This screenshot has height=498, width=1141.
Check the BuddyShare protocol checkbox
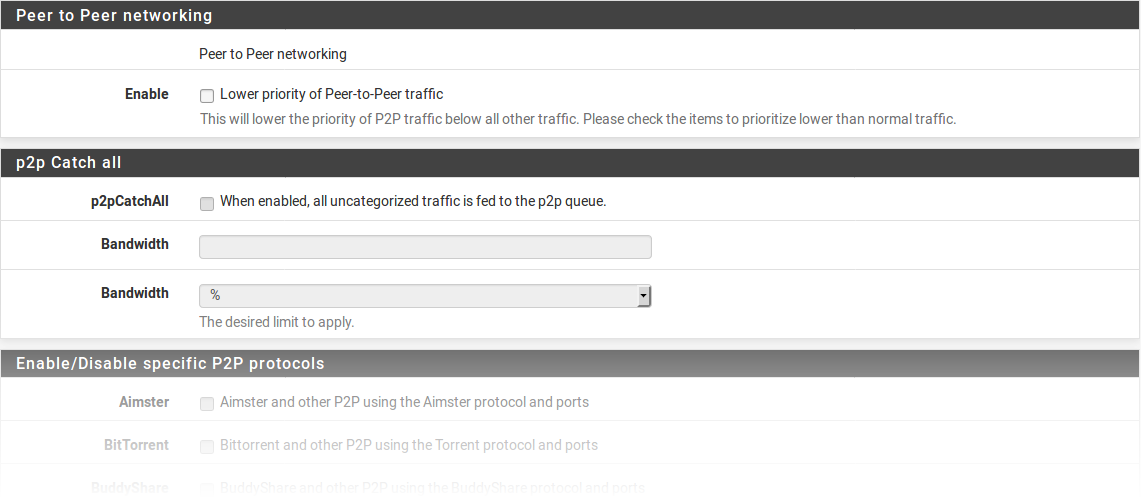click(x=207, y=488)
